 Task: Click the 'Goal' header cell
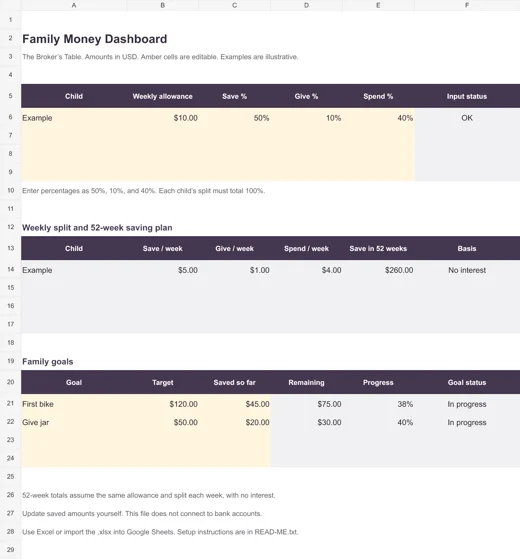tap(74, 383)
